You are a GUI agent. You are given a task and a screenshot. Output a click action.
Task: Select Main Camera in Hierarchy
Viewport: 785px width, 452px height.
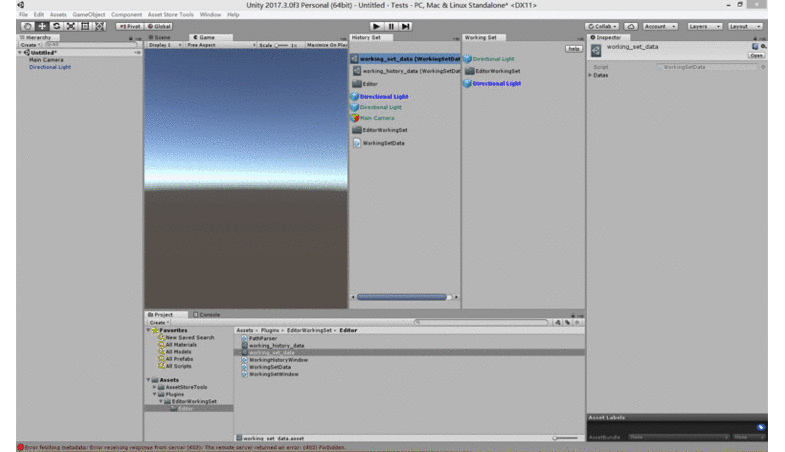(46, 60)
